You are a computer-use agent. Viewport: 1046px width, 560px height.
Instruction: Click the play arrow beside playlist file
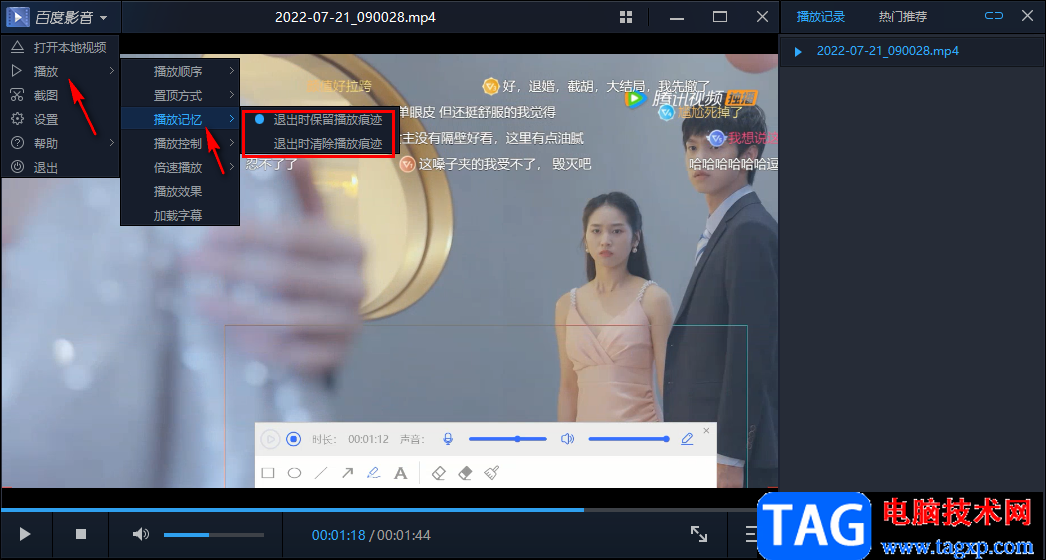[798, 51]
